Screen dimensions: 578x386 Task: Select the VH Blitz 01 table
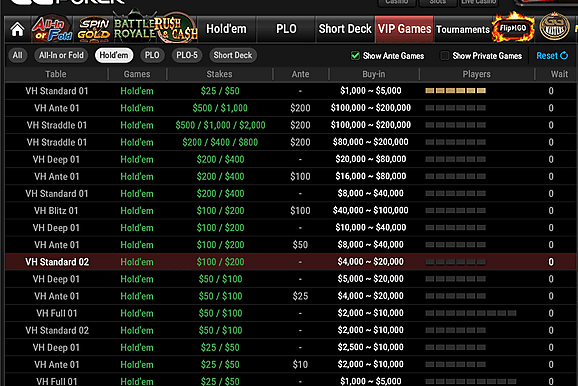(290, 211)
